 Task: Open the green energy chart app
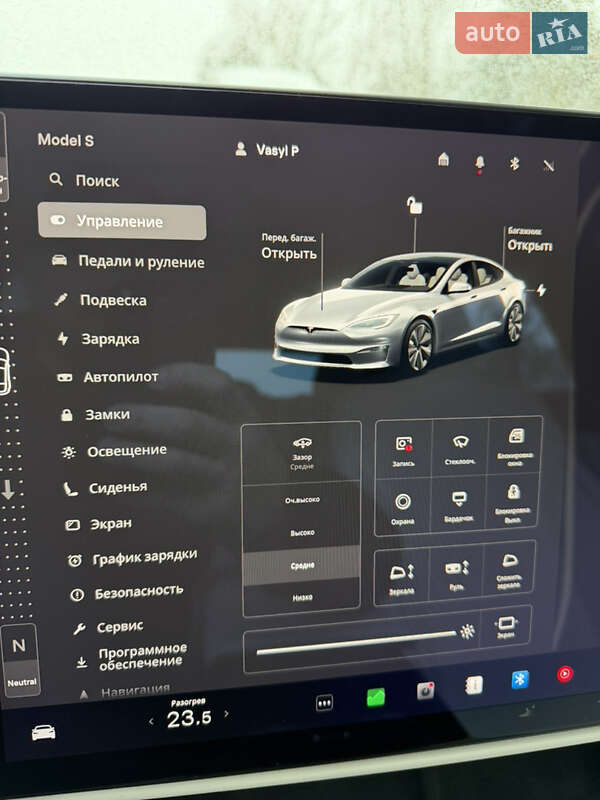376,697
